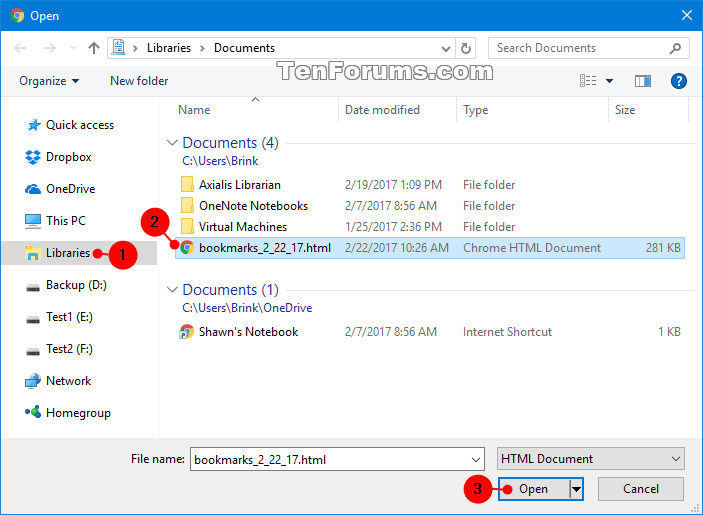
Task: Close the Open dialog
Action: pyautogui.click(x=686, y=16)
